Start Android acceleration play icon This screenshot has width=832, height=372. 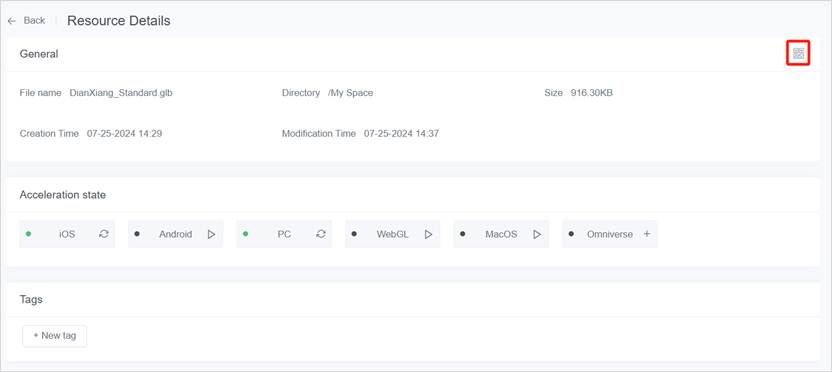(211, 234)
